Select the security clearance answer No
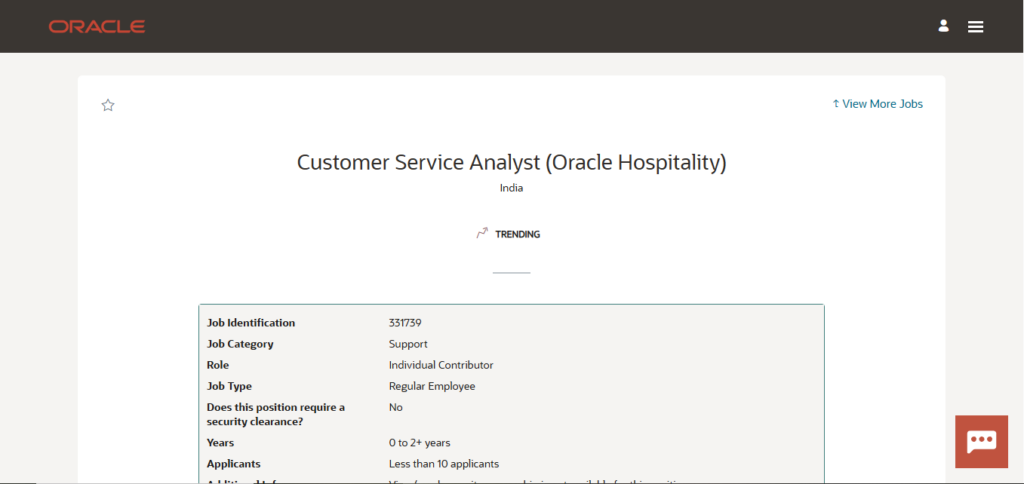Screen dimensions: 1024x484 point(396,408)
